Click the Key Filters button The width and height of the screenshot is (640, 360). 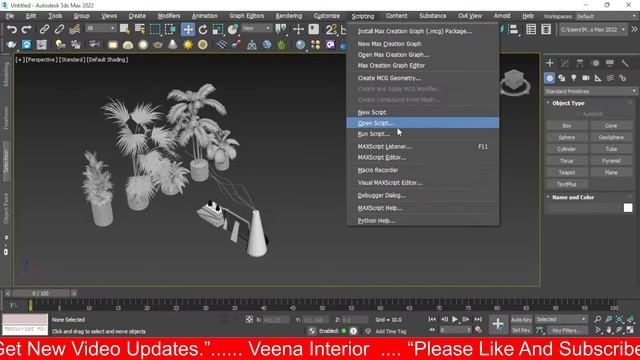click(x=567, y=330)
